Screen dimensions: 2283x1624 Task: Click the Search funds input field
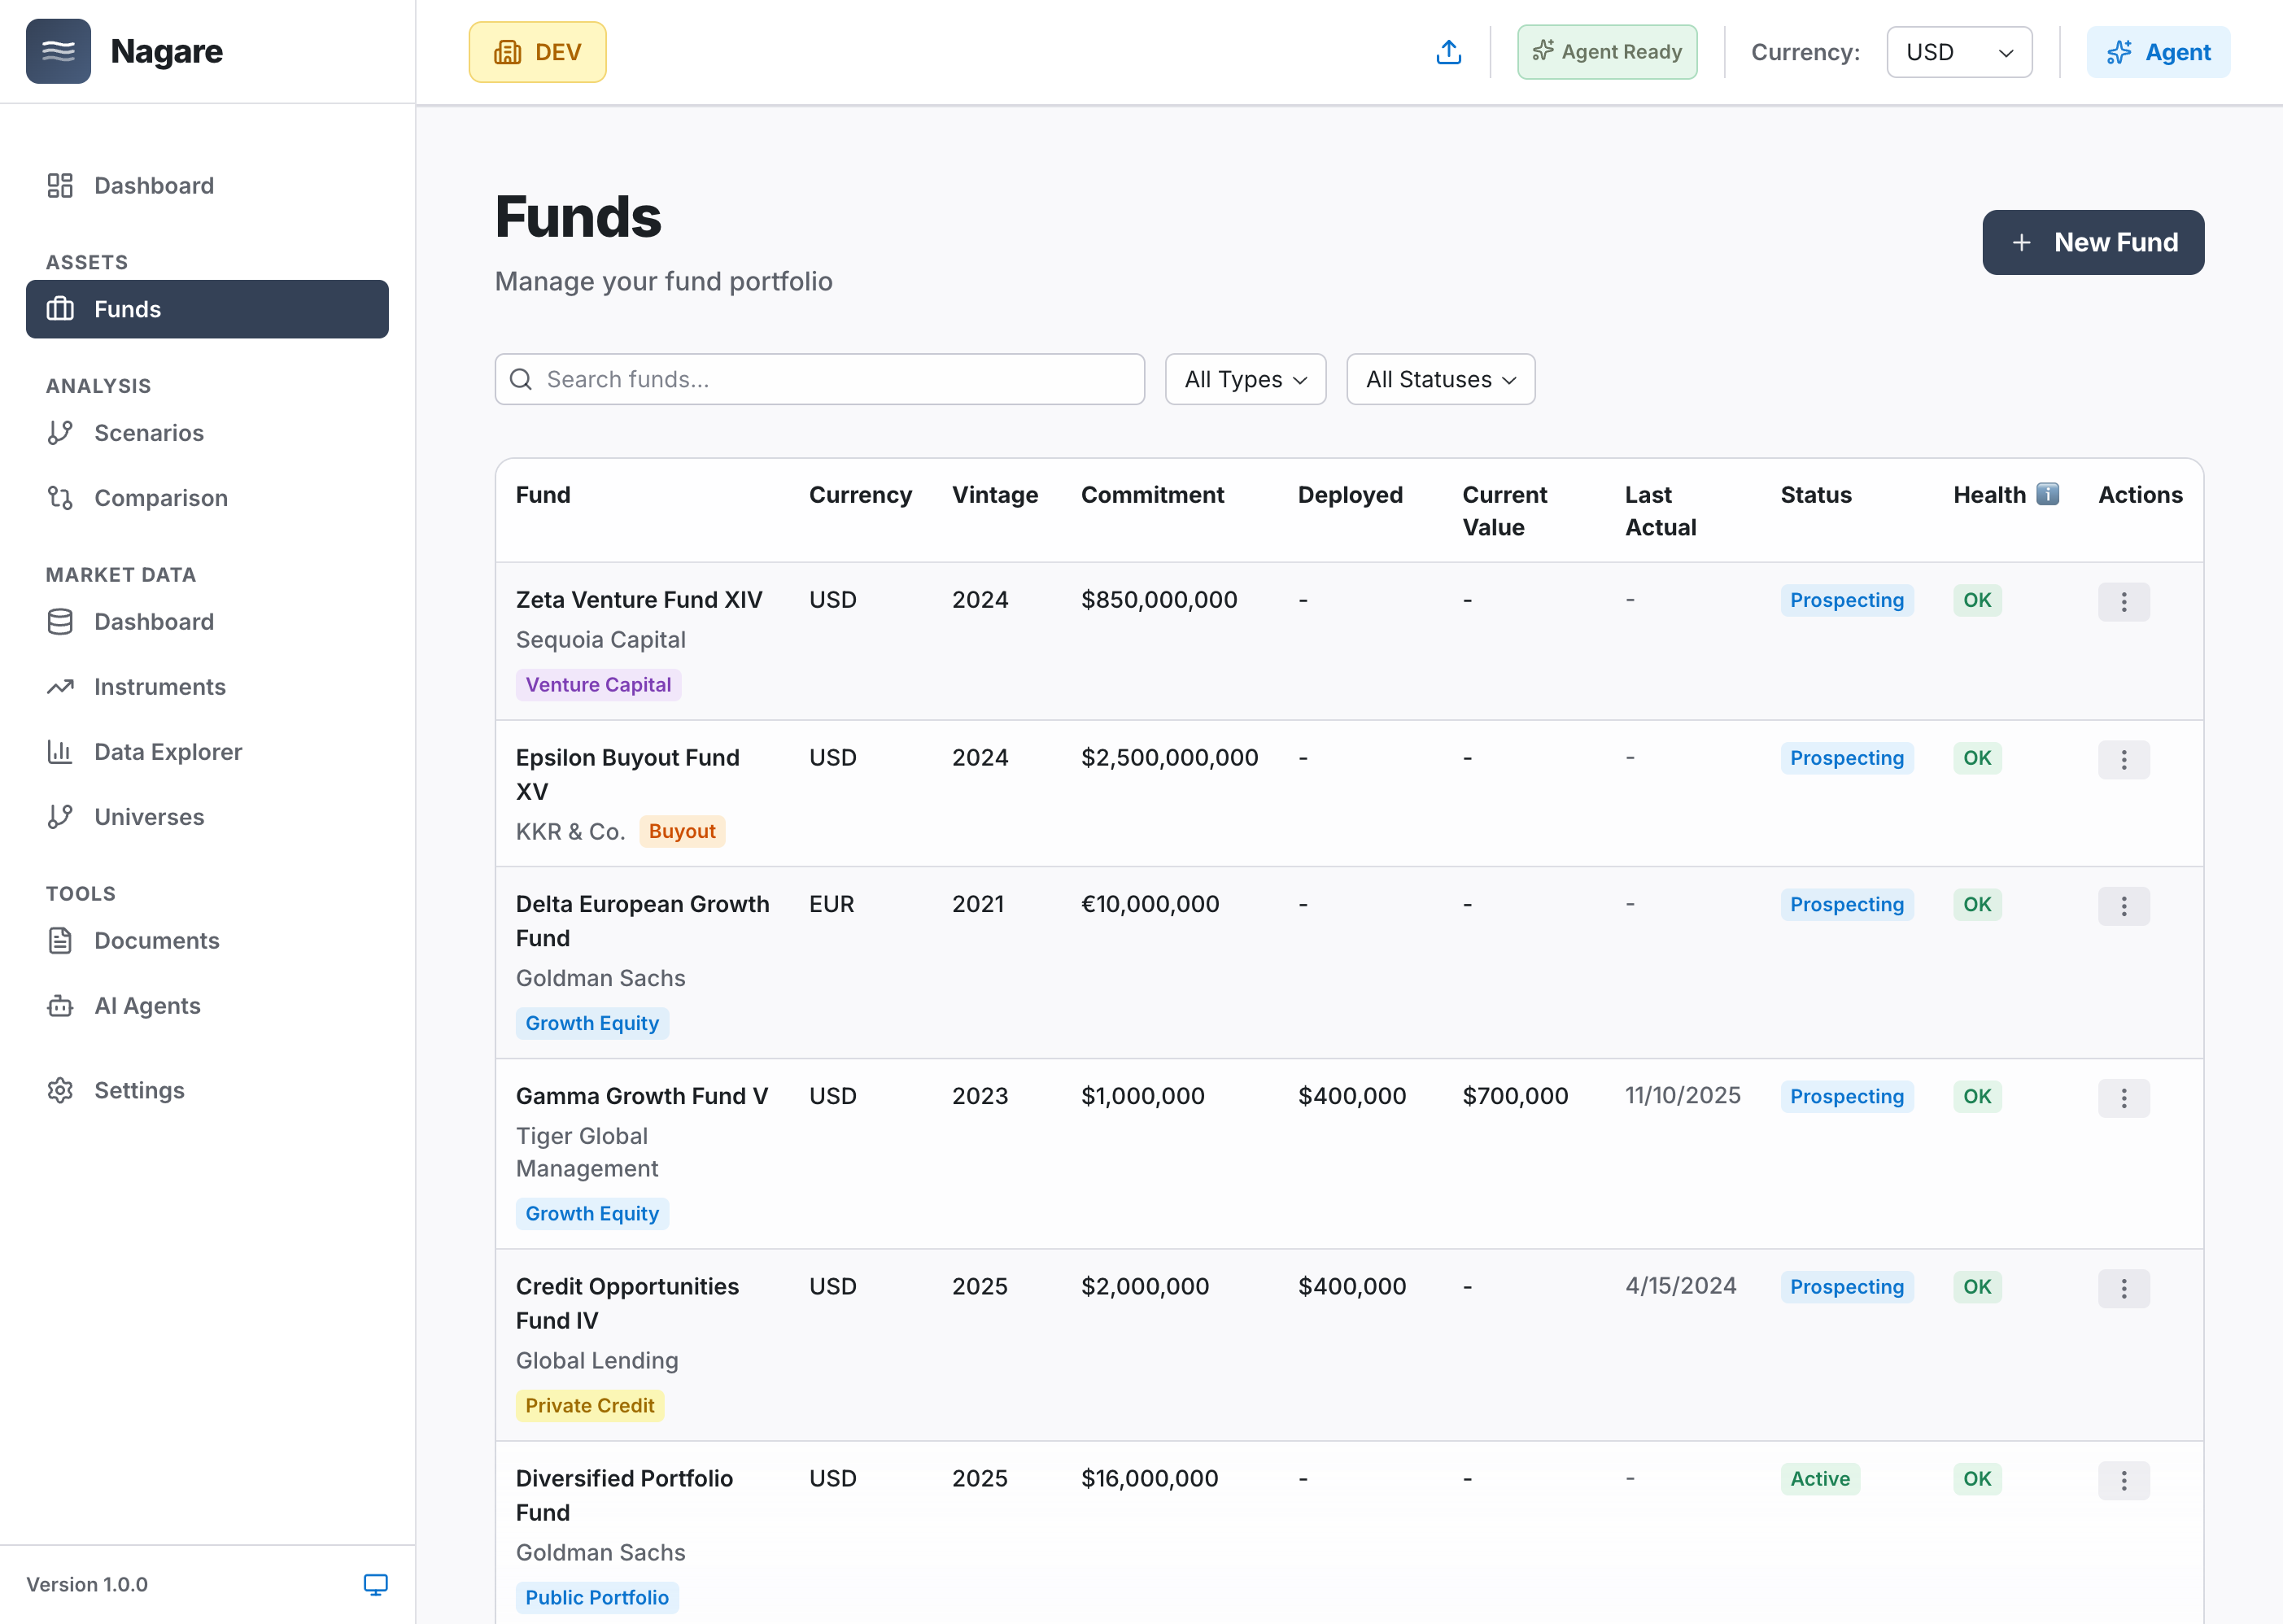coord(819,379)
